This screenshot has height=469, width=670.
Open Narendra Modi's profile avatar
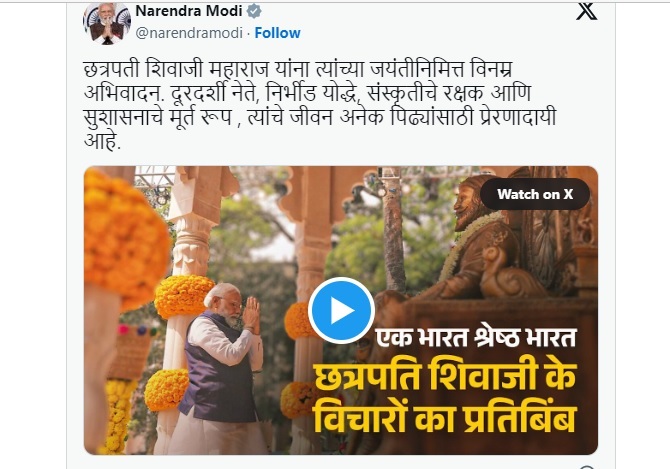click(107, 23)
